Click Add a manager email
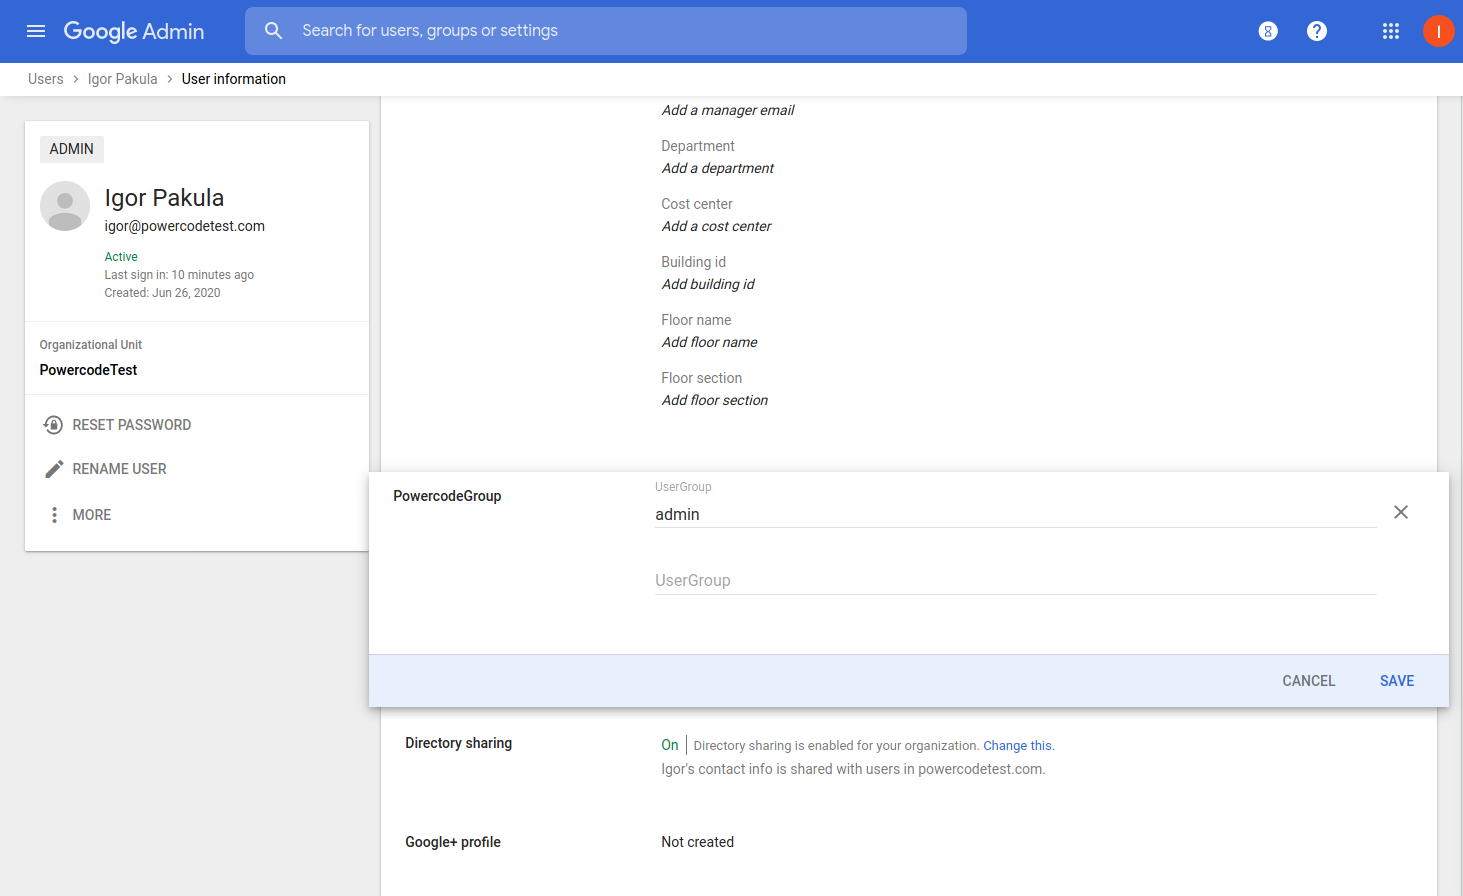 click(x=728, y=110)
